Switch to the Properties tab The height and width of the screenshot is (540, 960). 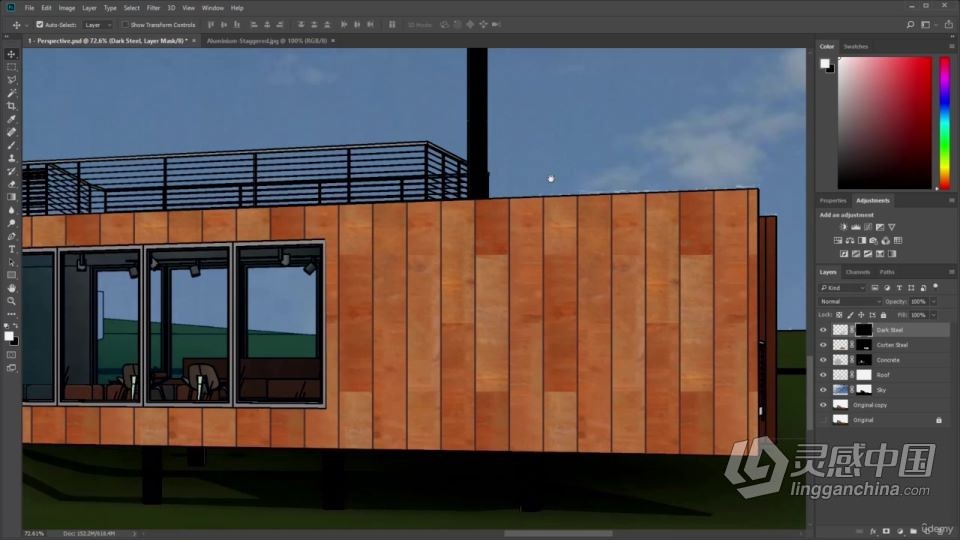click(833, 200)
